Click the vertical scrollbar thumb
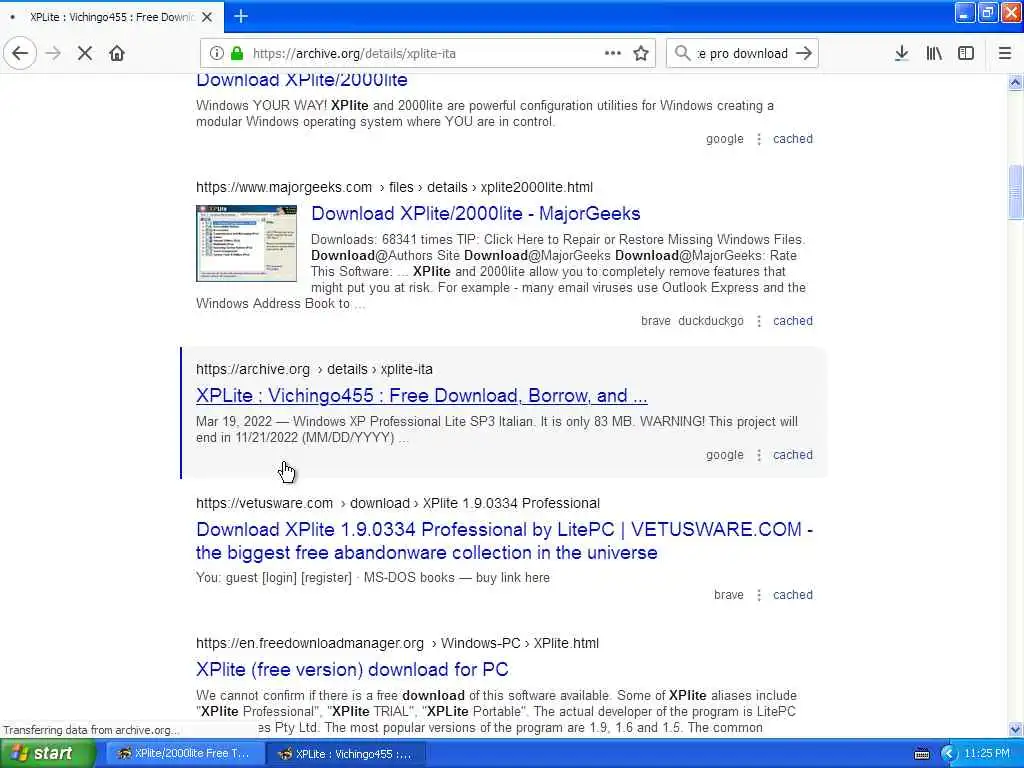 point(1015,193)
